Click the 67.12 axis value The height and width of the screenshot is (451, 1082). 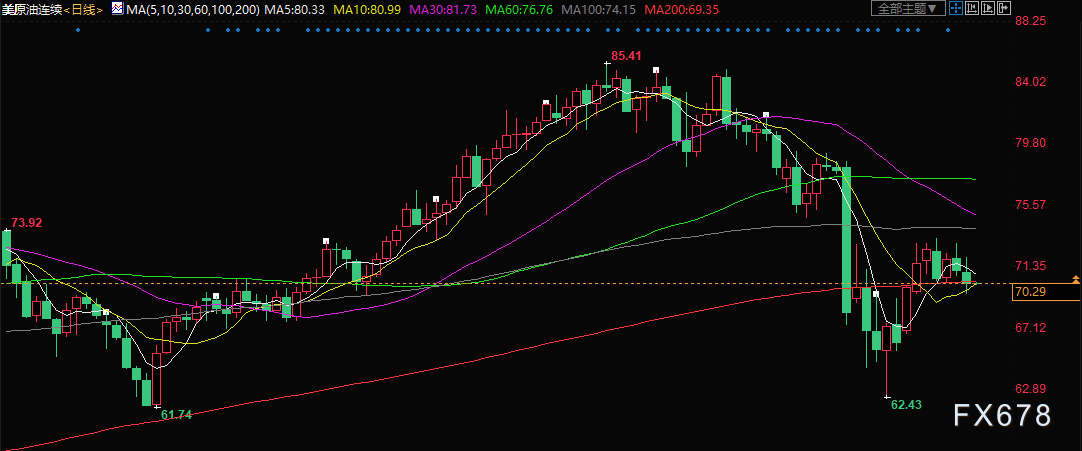[1031, 327]
